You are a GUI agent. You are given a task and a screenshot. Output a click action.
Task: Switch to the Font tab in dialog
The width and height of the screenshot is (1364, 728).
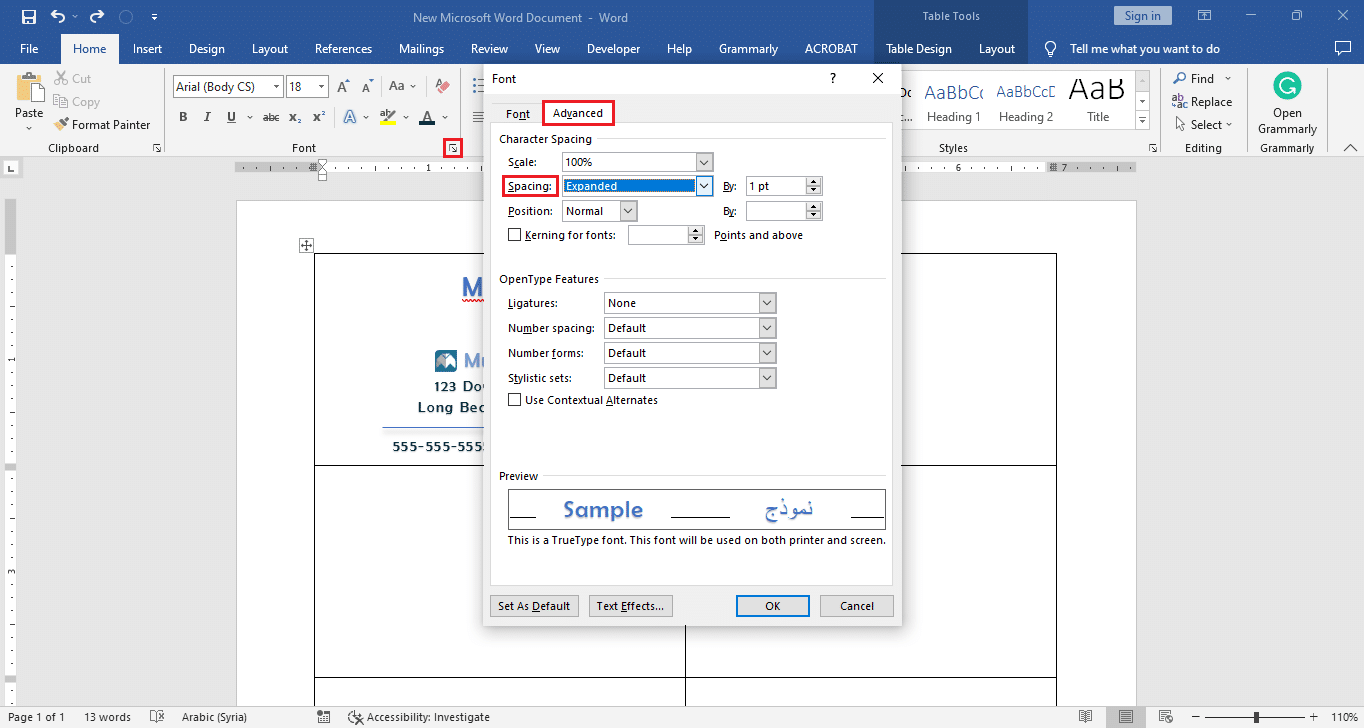tap(517, 114)
